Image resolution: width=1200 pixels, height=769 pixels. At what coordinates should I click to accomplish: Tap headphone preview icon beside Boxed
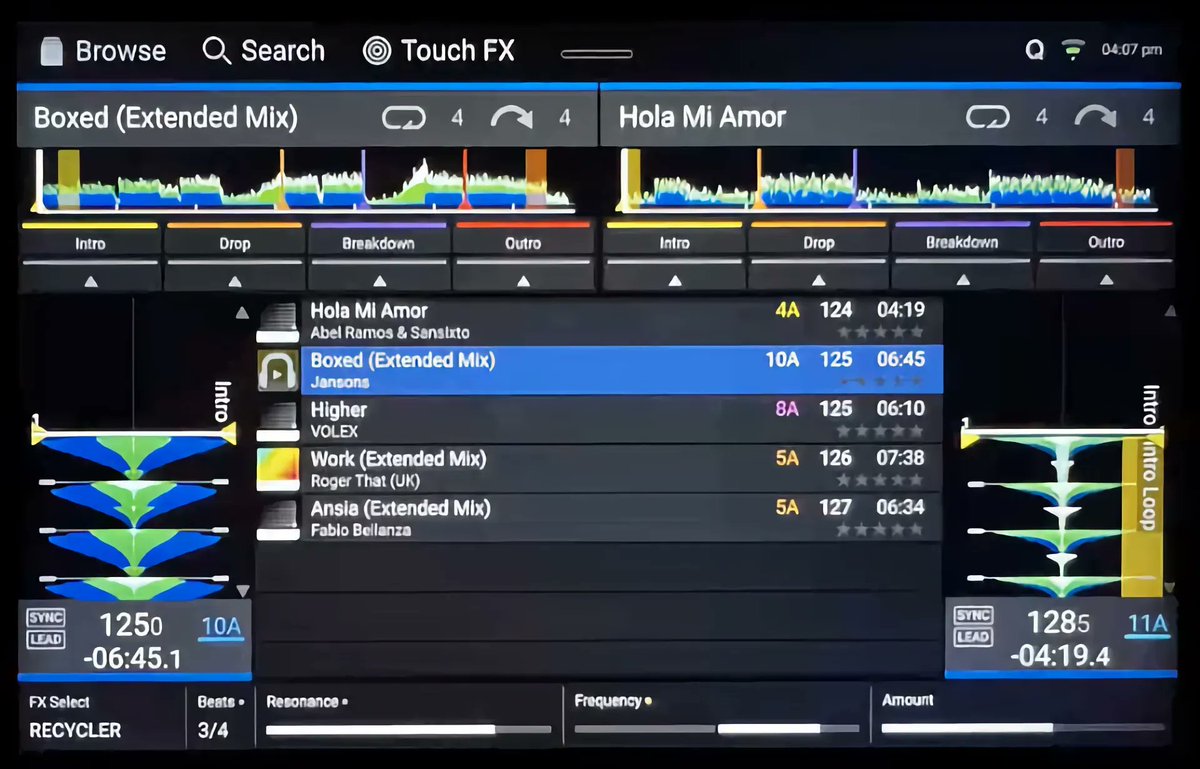278,370
